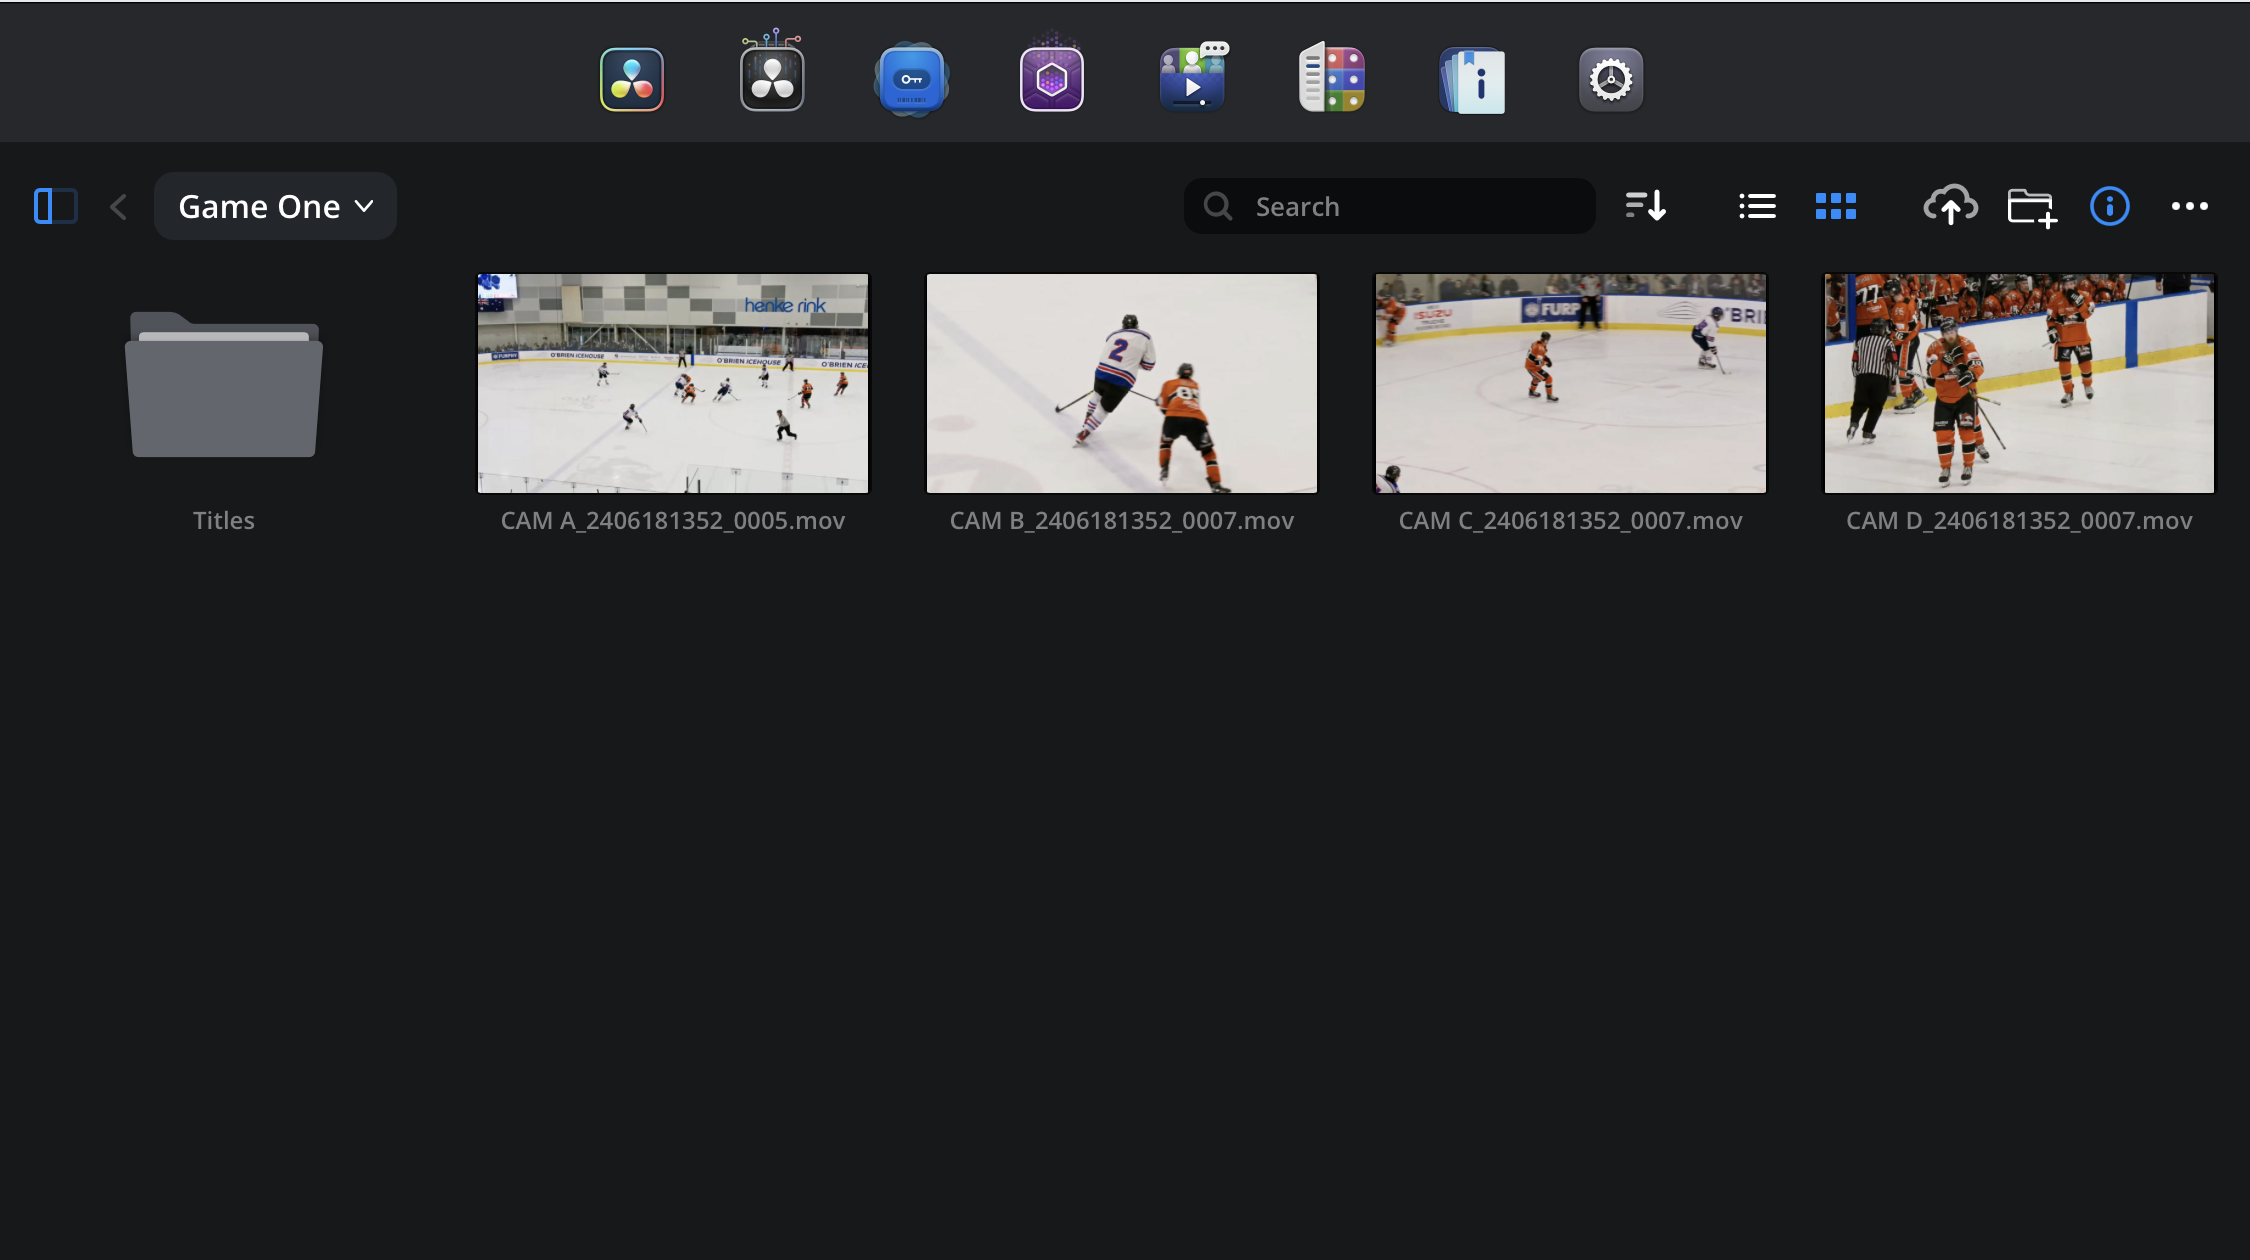The image size is (2250, 1260).
Task: Upload media via the cloud button
Action: pyautogui.click(x=1951, y=206)
